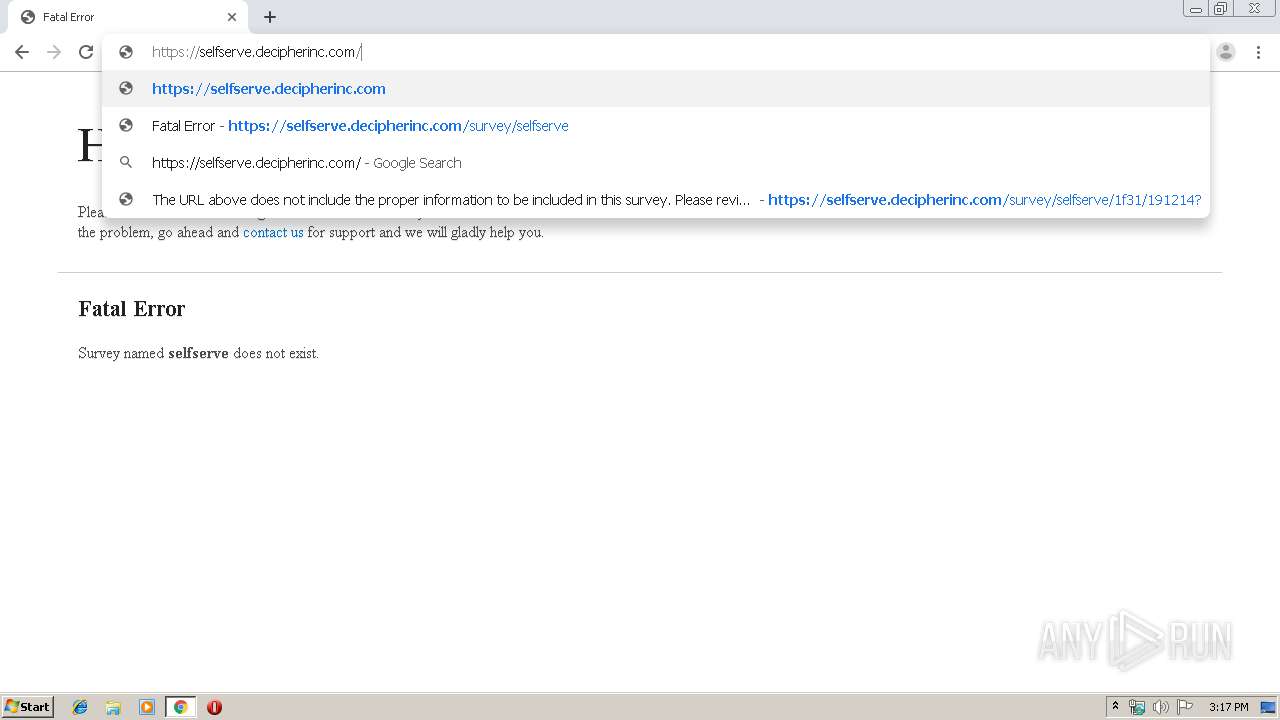Click the red Opera-style taskbar icon
The image size is (1280, 720).
click(214, 707)
